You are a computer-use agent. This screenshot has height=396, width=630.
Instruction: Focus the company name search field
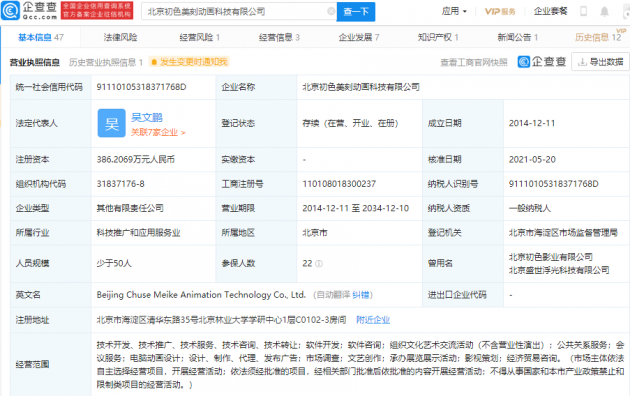pos(239,12)
